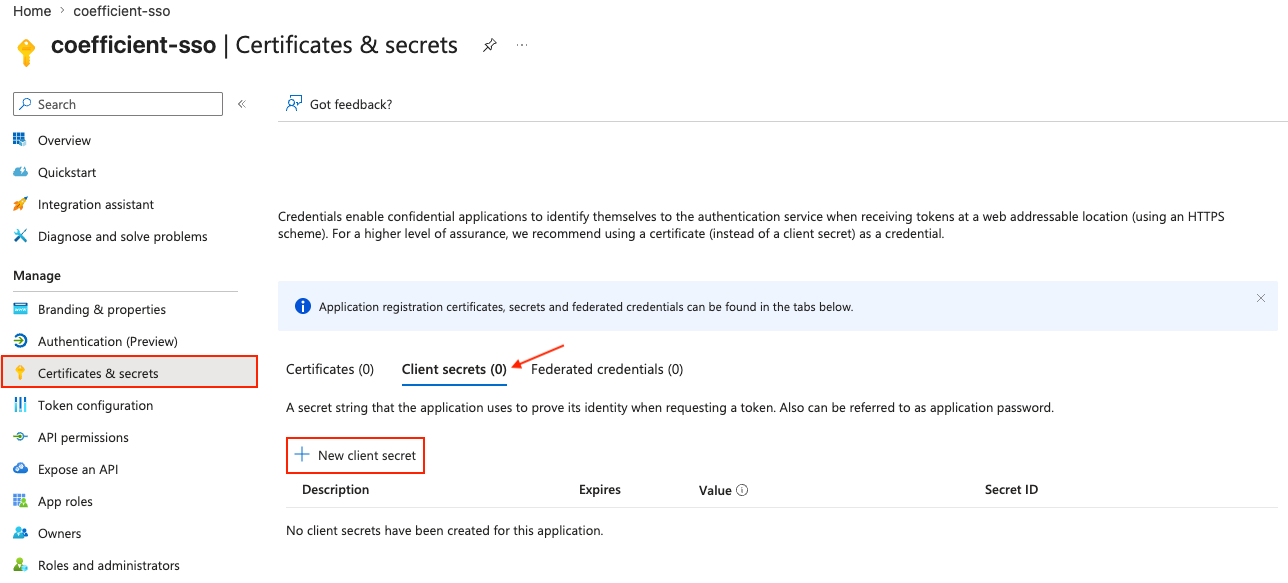This screenshot has height=583, width=1288.
Task: Click the Expose an API cloud icon
Action: (20, 469)
